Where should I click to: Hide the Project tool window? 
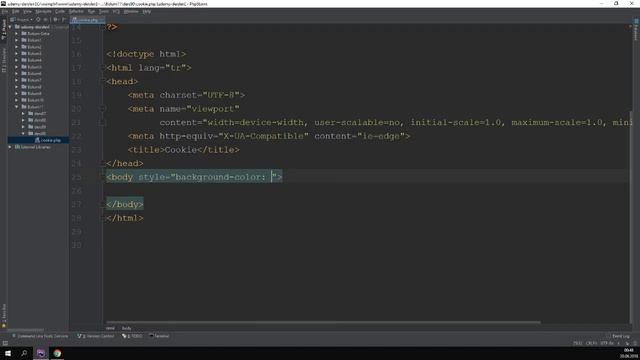64,20
